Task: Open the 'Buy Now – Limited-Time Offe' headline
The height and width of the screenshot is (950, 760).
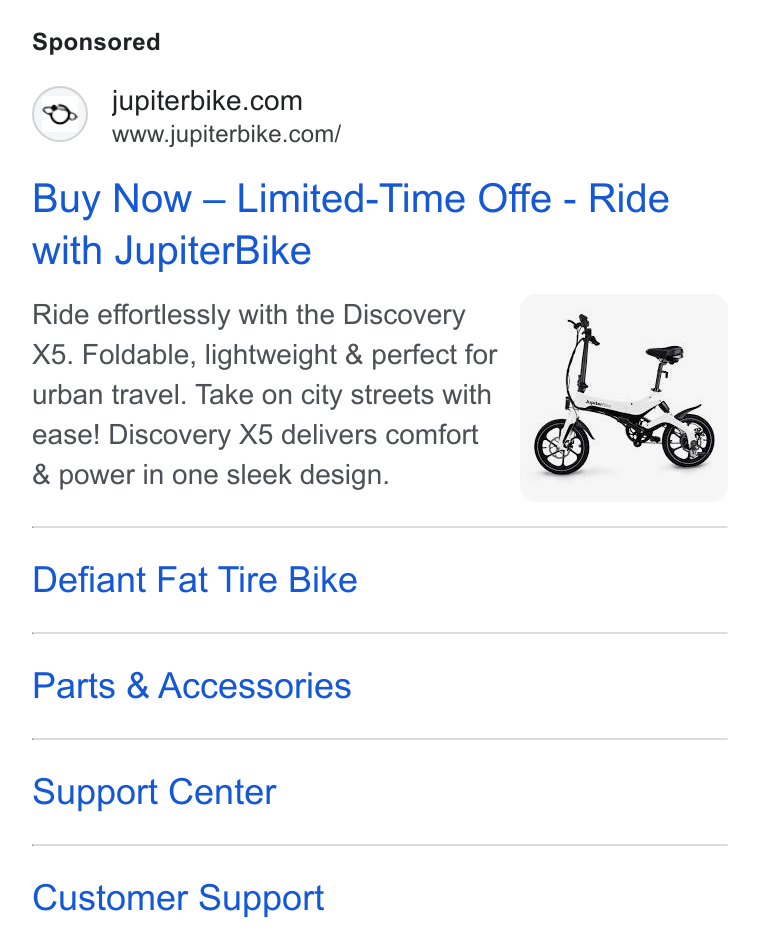Action: pyautogui.click(x=292, y=199)
